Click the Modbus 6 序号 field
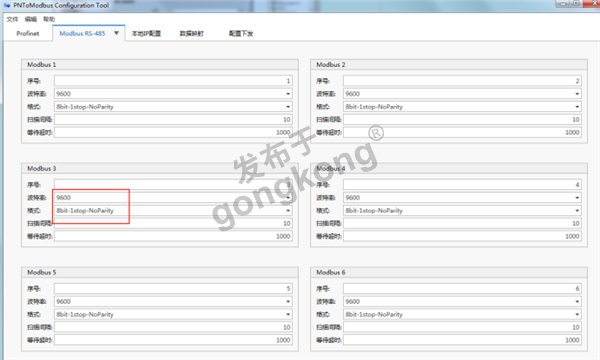This screenshot has width=600, height=360. pos(462,288)
